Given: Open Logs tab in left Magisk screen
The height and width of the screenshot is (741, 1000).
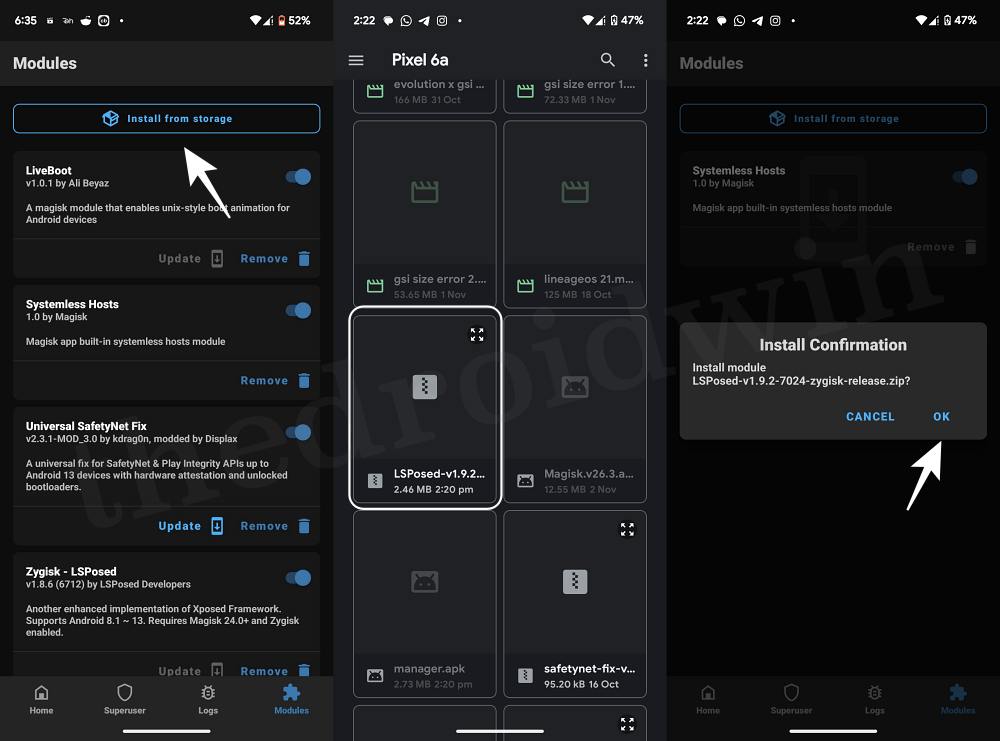Looking at the screenshot, I should coord(208,700).
